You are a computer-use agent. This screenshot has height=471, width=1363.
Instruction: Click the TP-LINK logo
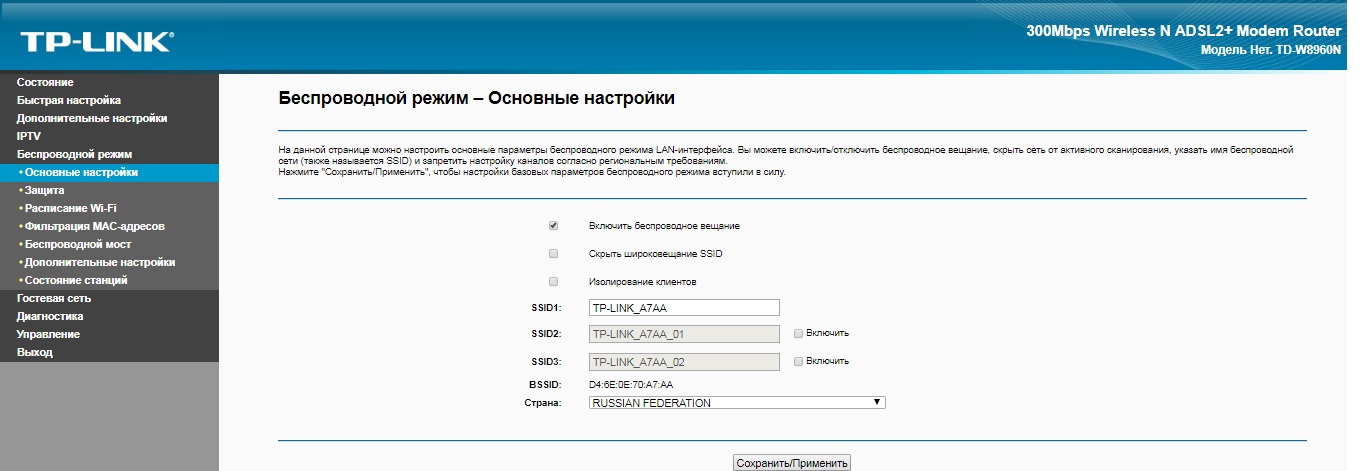pos(96,42)
